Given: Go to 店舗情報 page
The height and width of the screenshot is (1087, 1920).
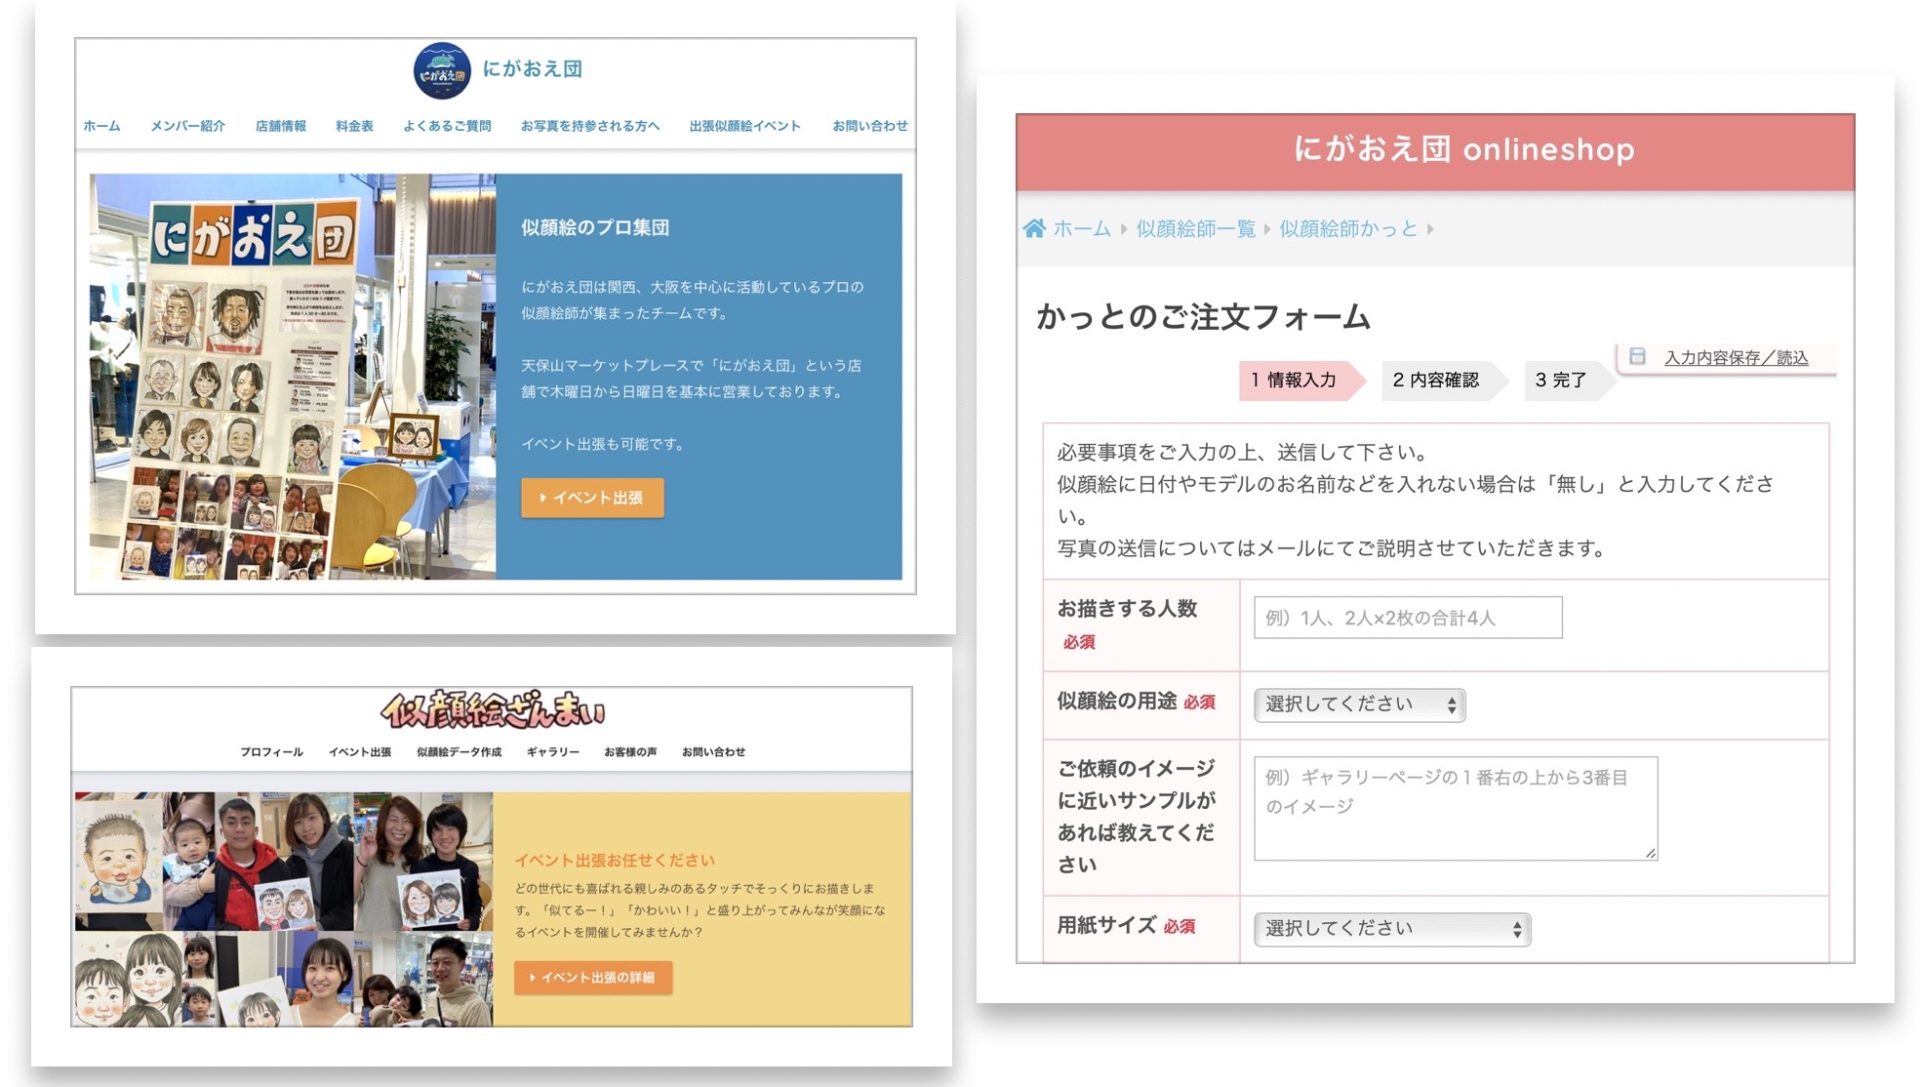Looking at the screenshot, I should click(280, 126).
